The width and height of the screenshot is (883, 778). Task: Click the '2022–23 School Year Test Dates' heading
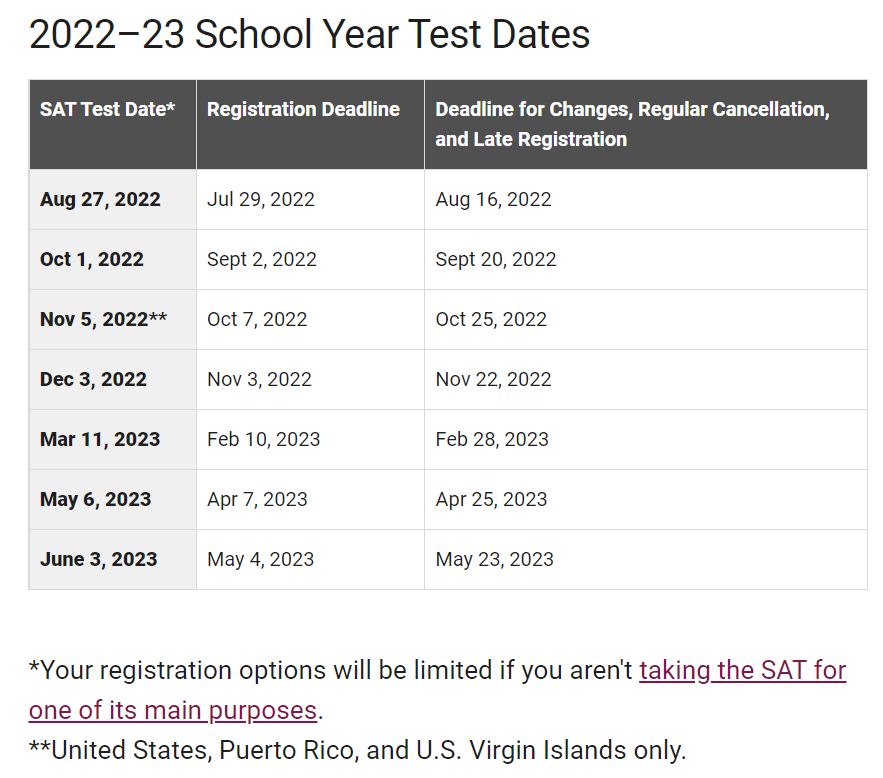(309, 34)
